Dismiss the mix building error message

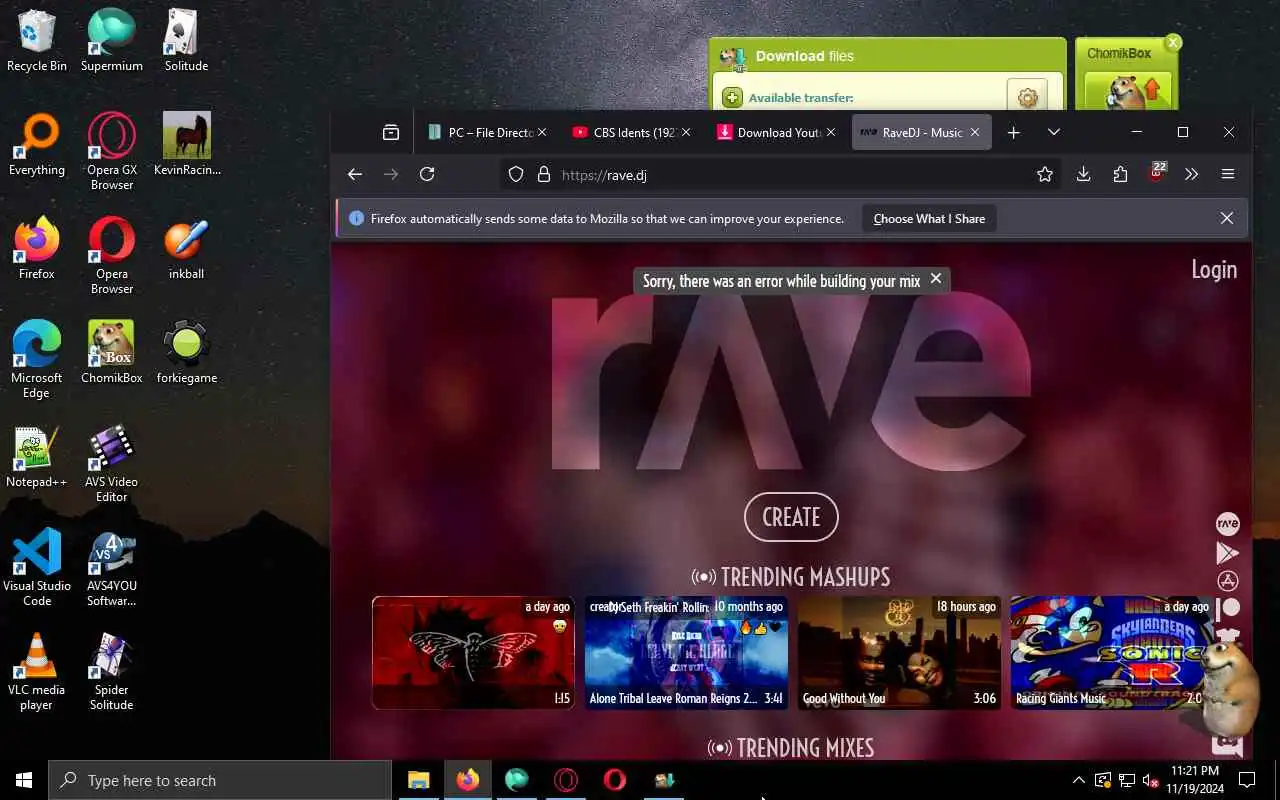coord(936,279)
